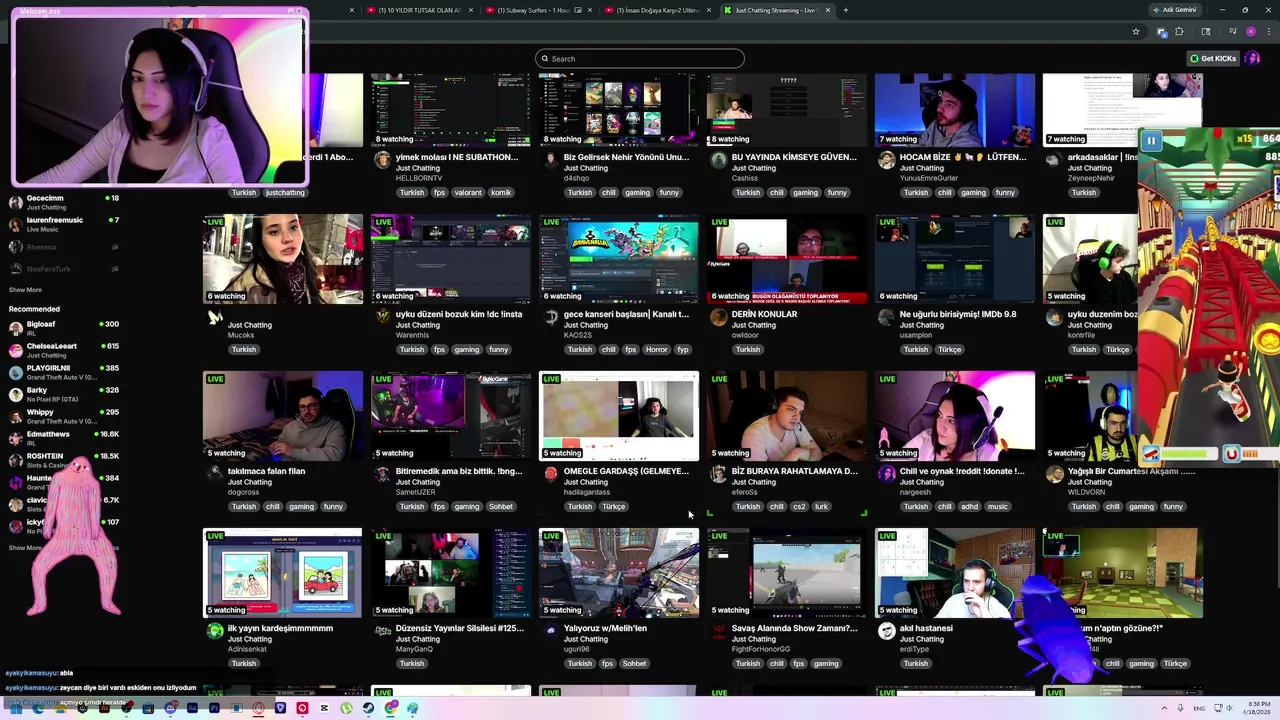Viewport: 1280px width, 720px height.
Task: Click the lurk tag under eferoSs stream
Action: coord(821,506)
